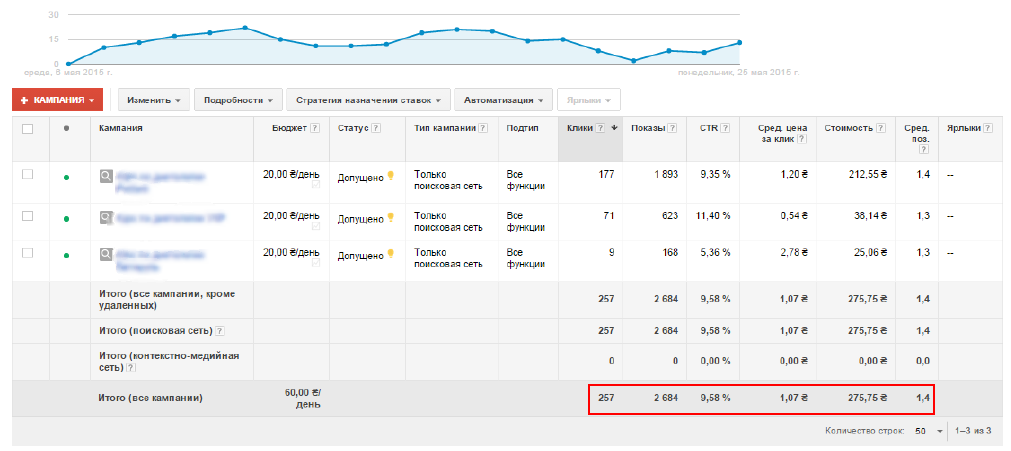
Task: Open help icon for Сред. цена за клик
Action: pyautogui.click(x=802, y=139)
